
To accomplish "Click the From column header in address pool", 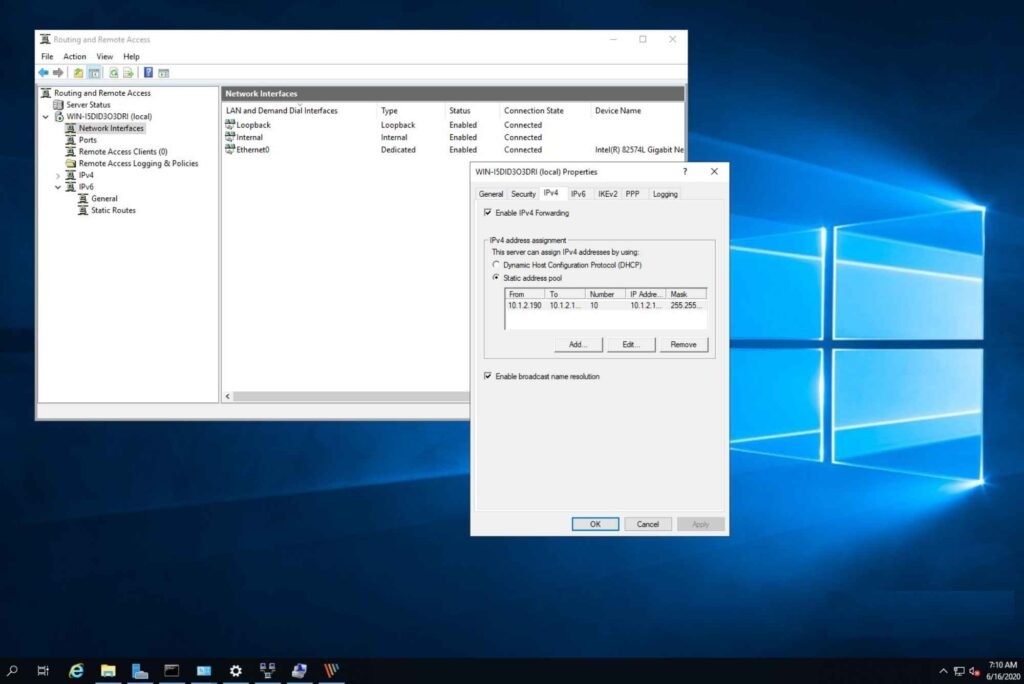I will (x=526, y=295).
